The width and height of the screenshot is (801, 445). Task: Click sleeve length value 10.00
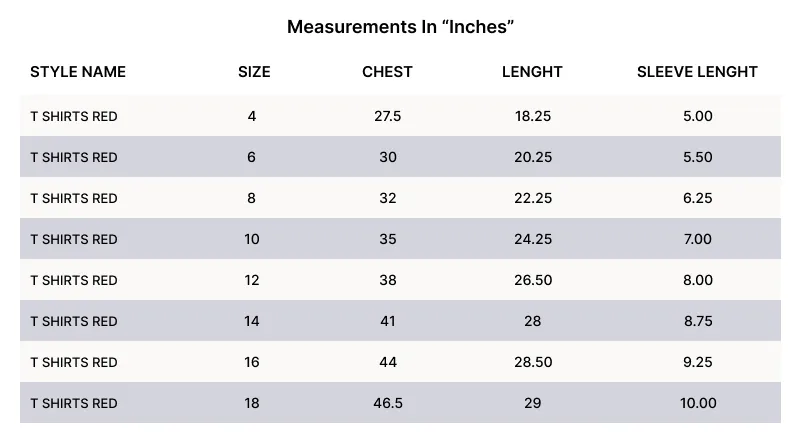(x=697, y=403)
